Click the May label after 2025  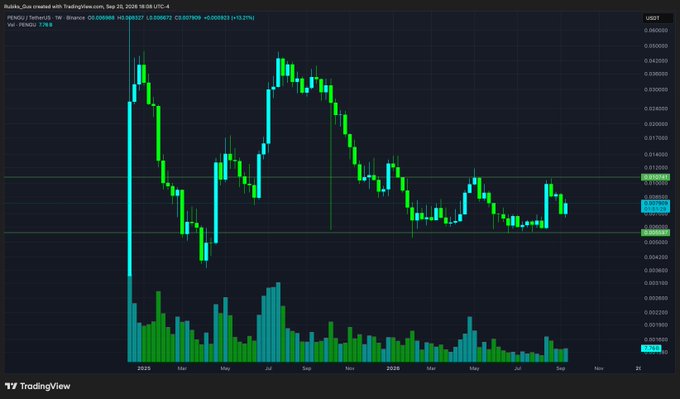click(225, 368)
